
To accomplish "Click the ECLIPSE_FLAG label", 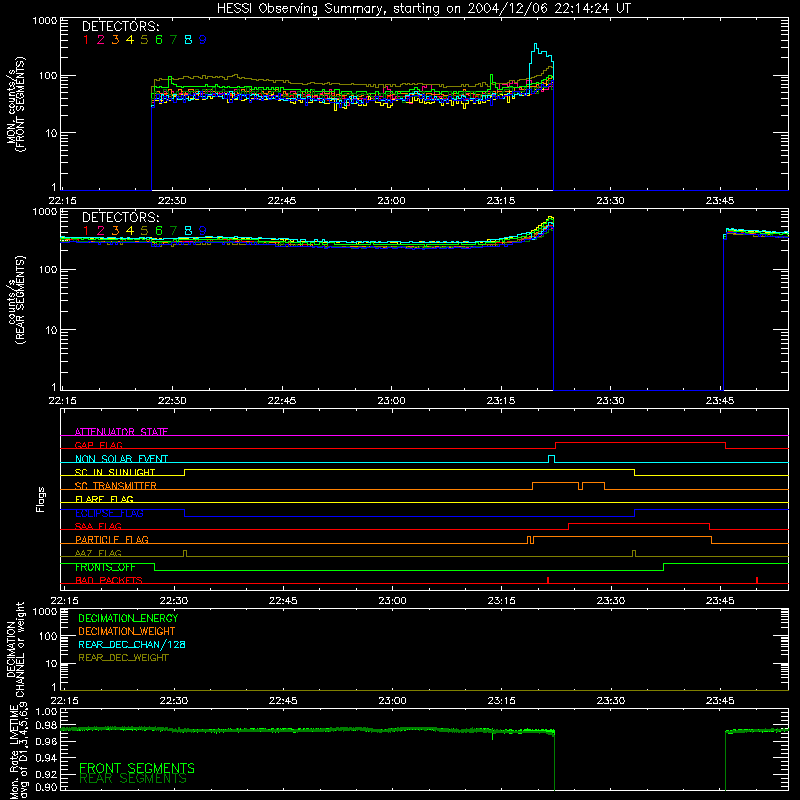I will pyautogui.click(x=109, y=513).
